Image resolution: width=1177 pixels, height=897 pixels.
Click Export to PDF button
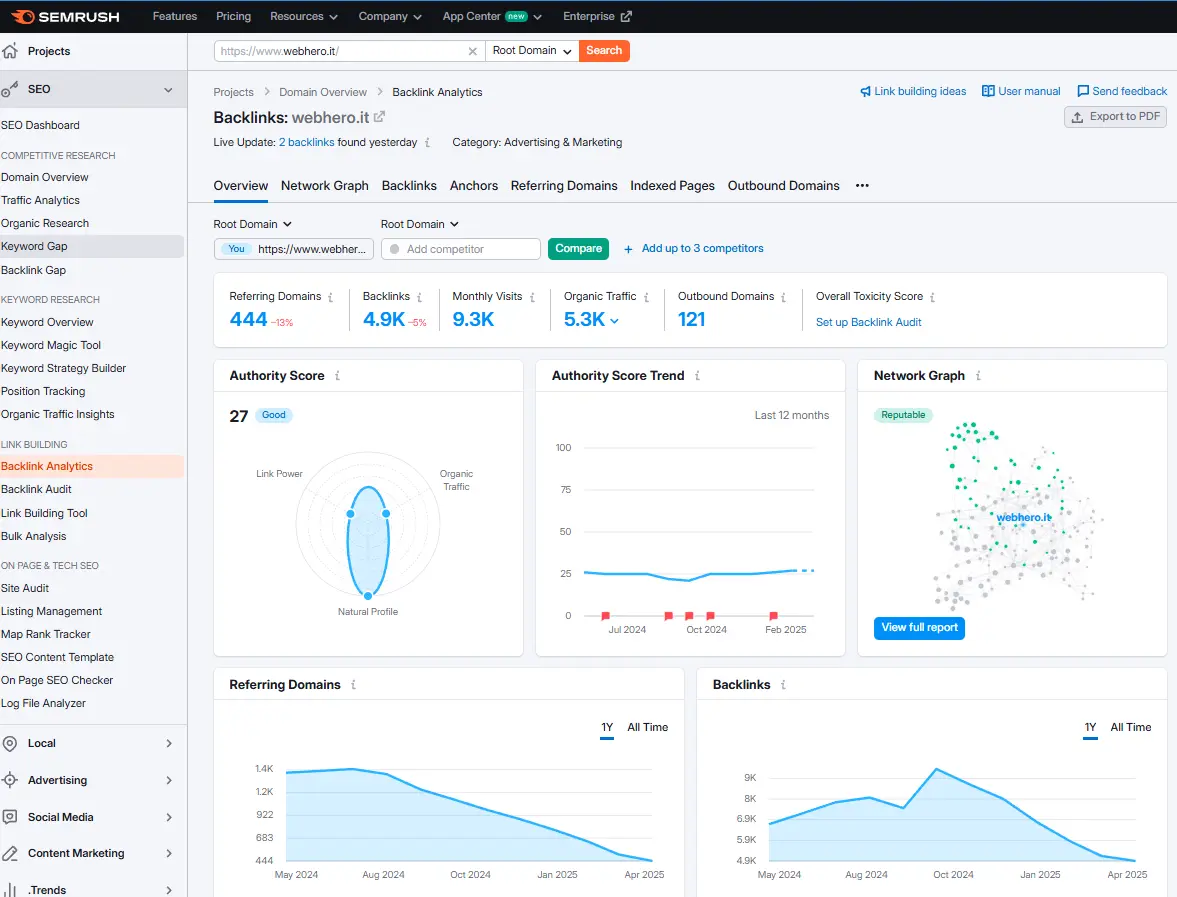tap(1115, 116)
